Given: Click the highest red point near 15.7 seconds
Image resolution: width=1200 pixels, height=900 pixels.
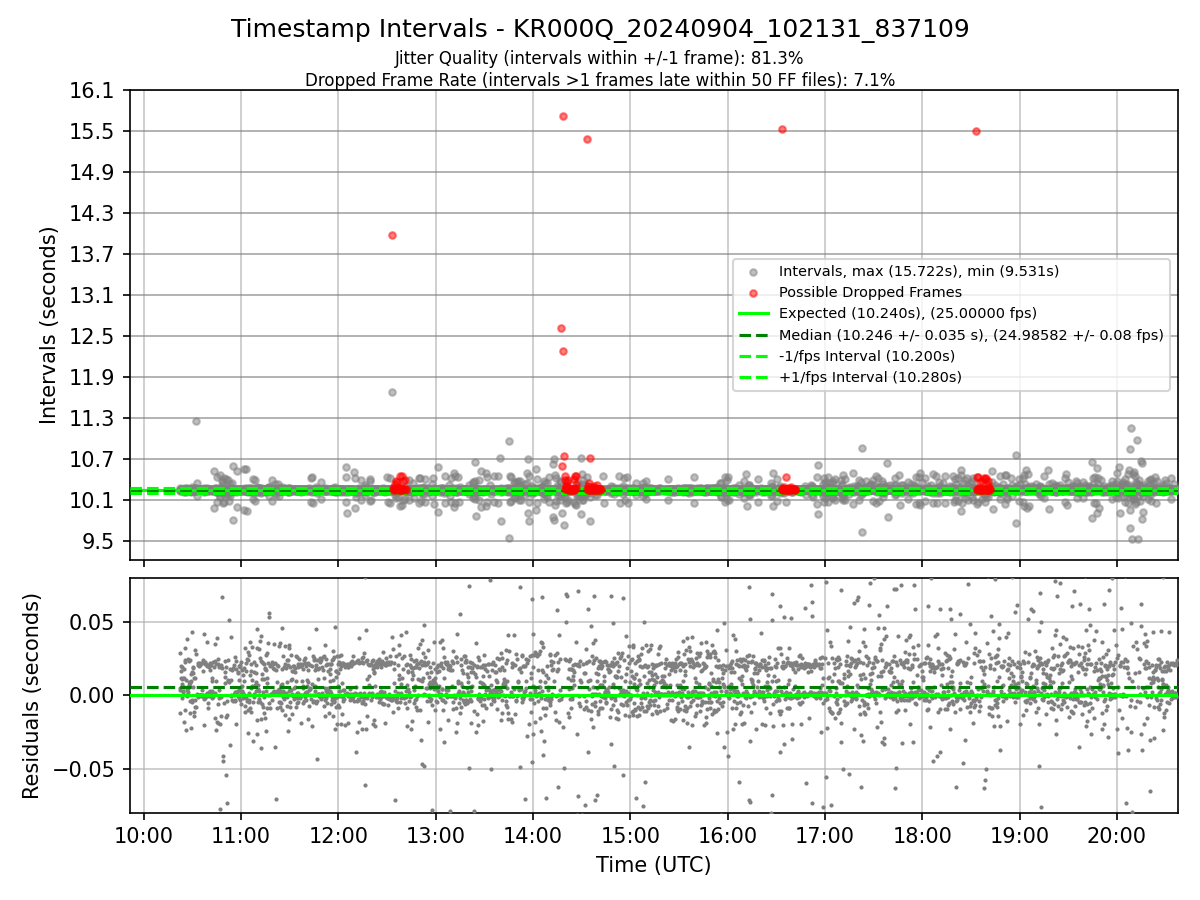Looking at the screenshot, I should click(x=563, y=116).
